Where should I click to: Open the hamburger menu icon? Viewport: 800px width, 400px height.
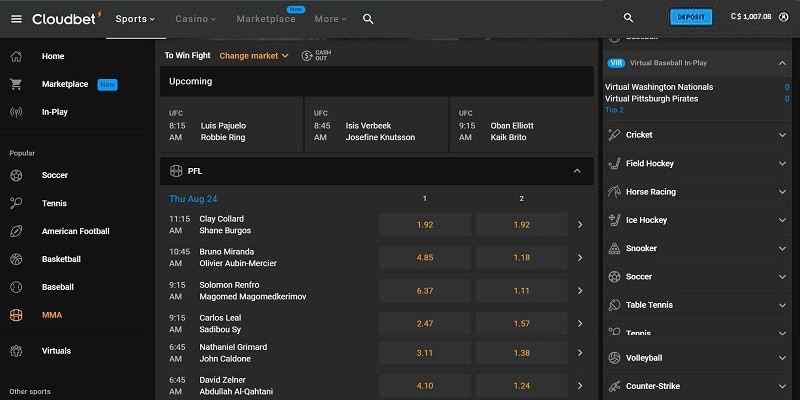point(16,19)
